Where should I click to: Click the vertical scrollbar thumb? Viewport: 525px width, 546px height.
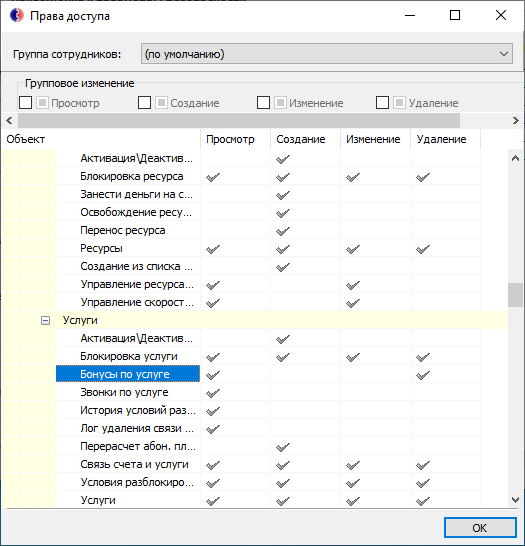click(515, 295)
